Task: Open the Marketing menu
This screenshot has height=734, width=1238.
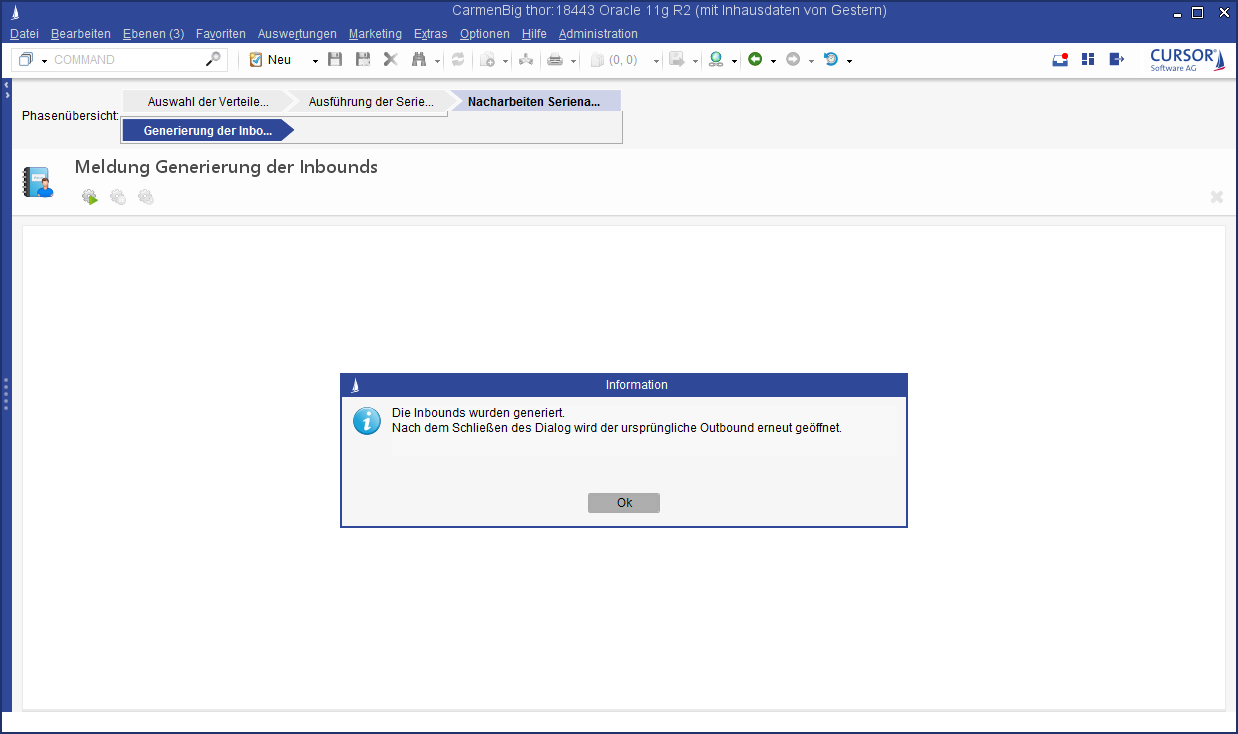Action: pos(375,34)
